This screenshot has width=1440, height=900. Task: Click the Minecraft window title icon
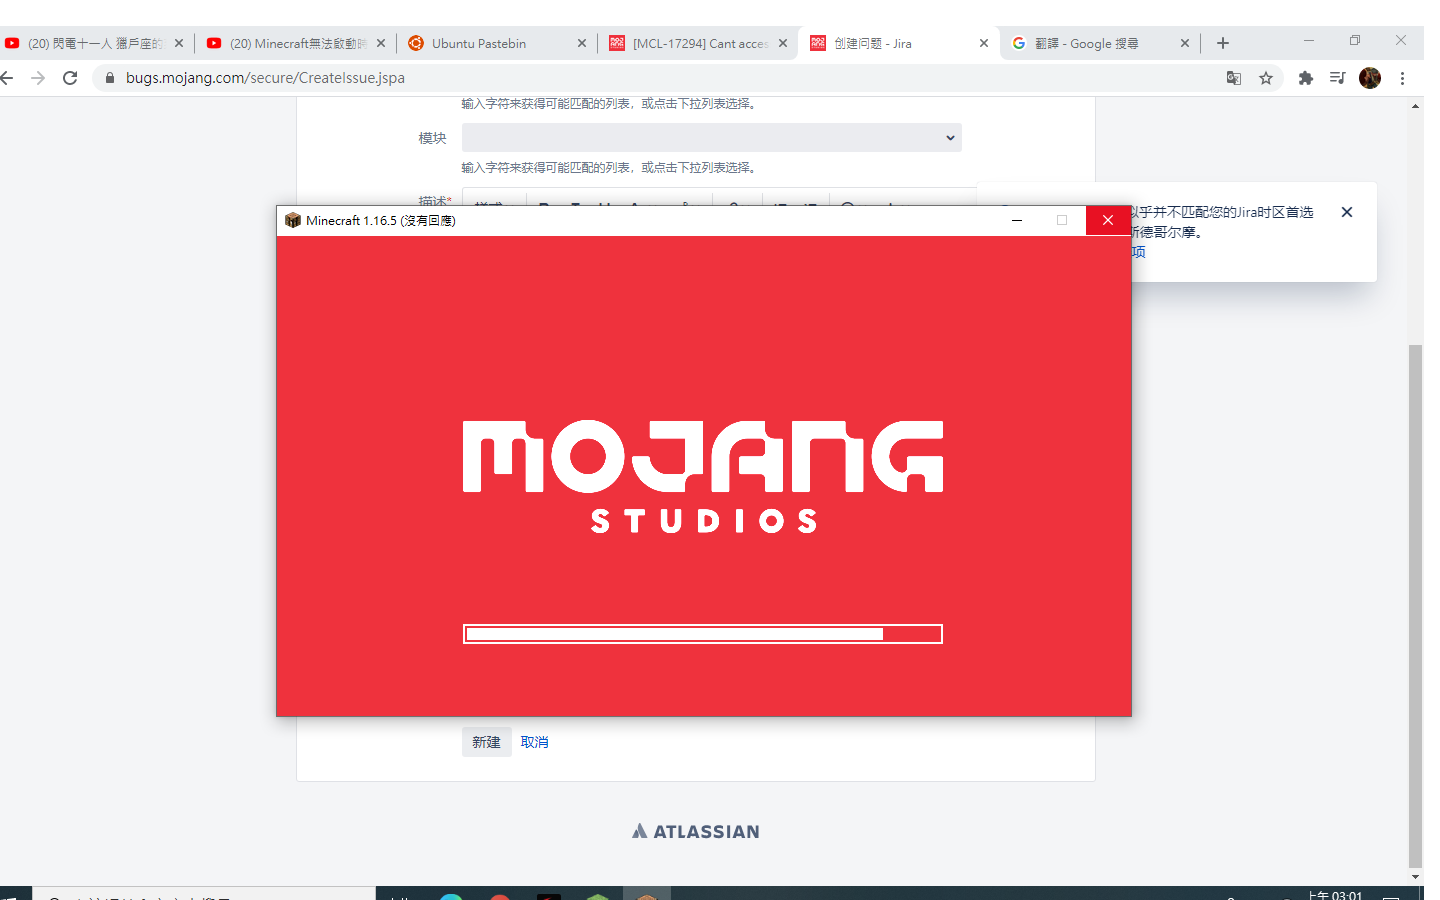(293, 220)
